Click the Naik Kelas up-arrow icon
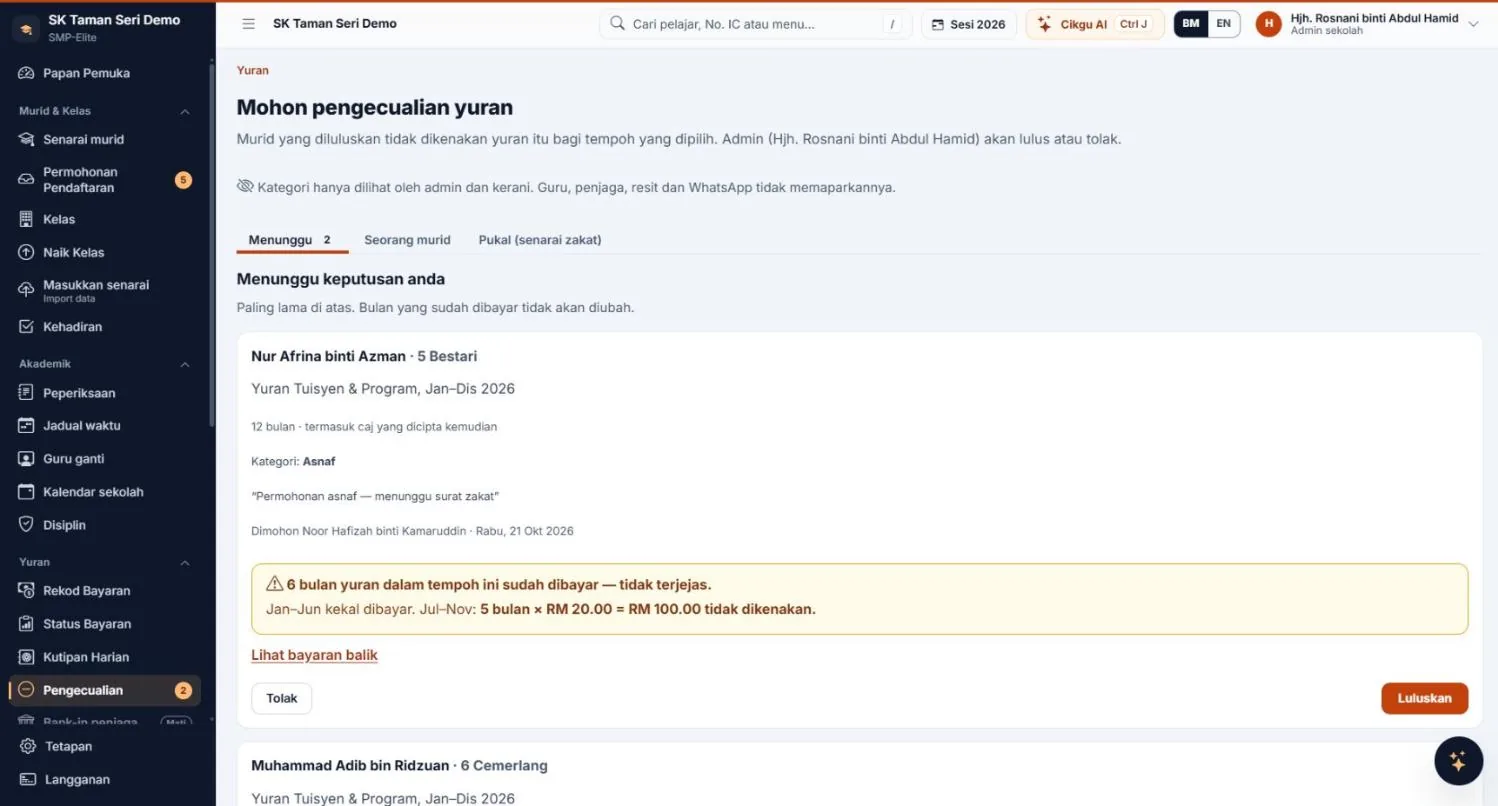 pyautogui.click(x=26, y=252)
